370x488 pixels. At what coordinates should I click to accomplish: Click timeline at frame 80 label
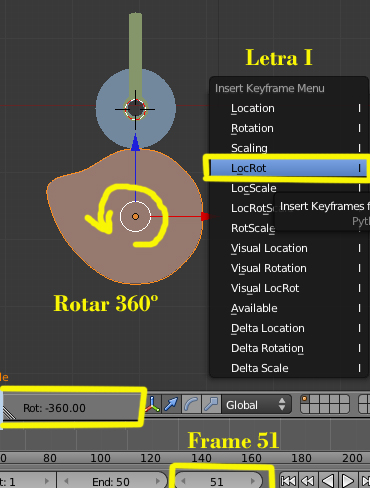50,458
